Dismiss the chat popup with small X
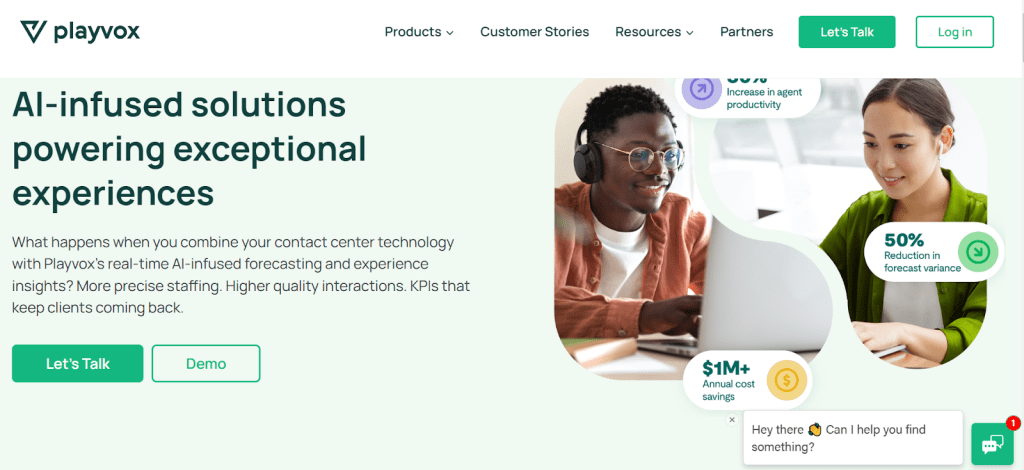Screen dimensions: 1024x470 pos(732,420)
